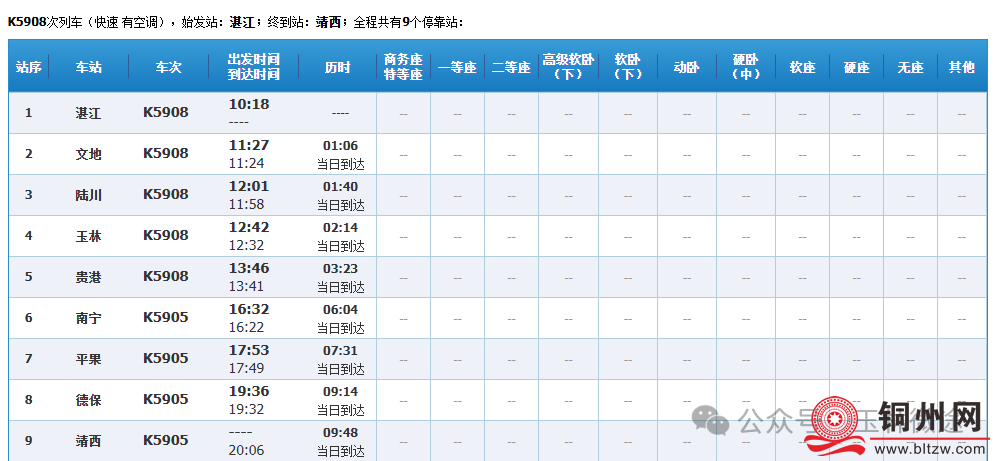Screen dimensions: 995x461
Task: Click the 站序 column header
Action: (29, 67)
